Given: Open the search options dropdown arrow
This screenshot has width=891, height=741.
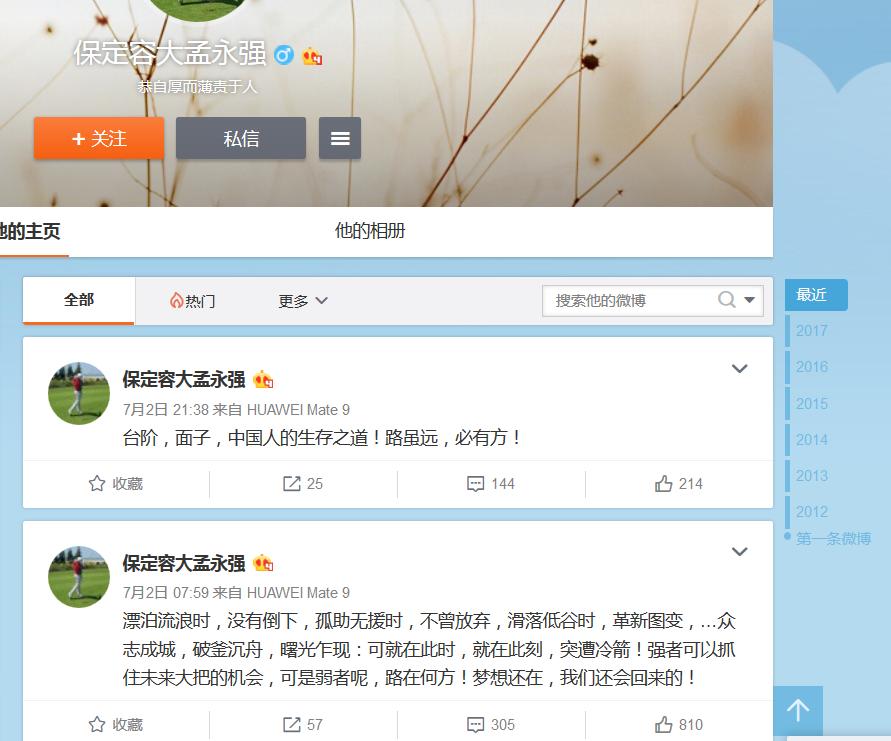Looking at the screenshot, I should [750, 300].
